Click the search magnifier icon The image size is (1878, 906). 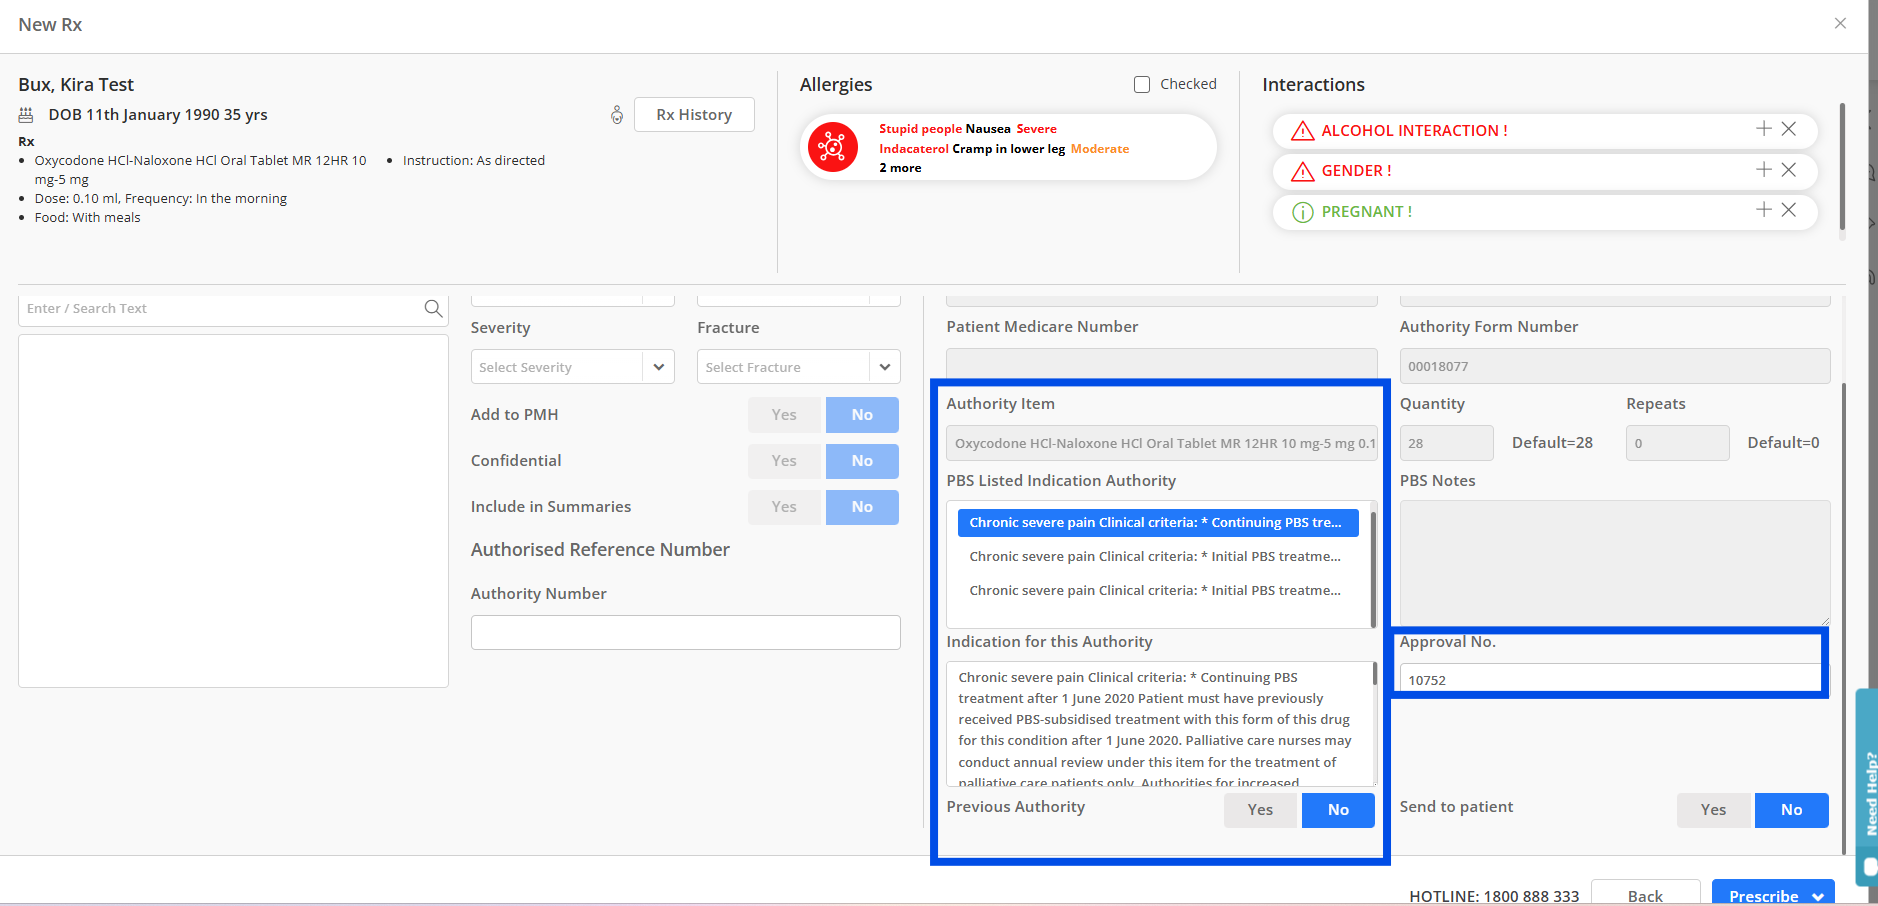click(x=433, y=309)
